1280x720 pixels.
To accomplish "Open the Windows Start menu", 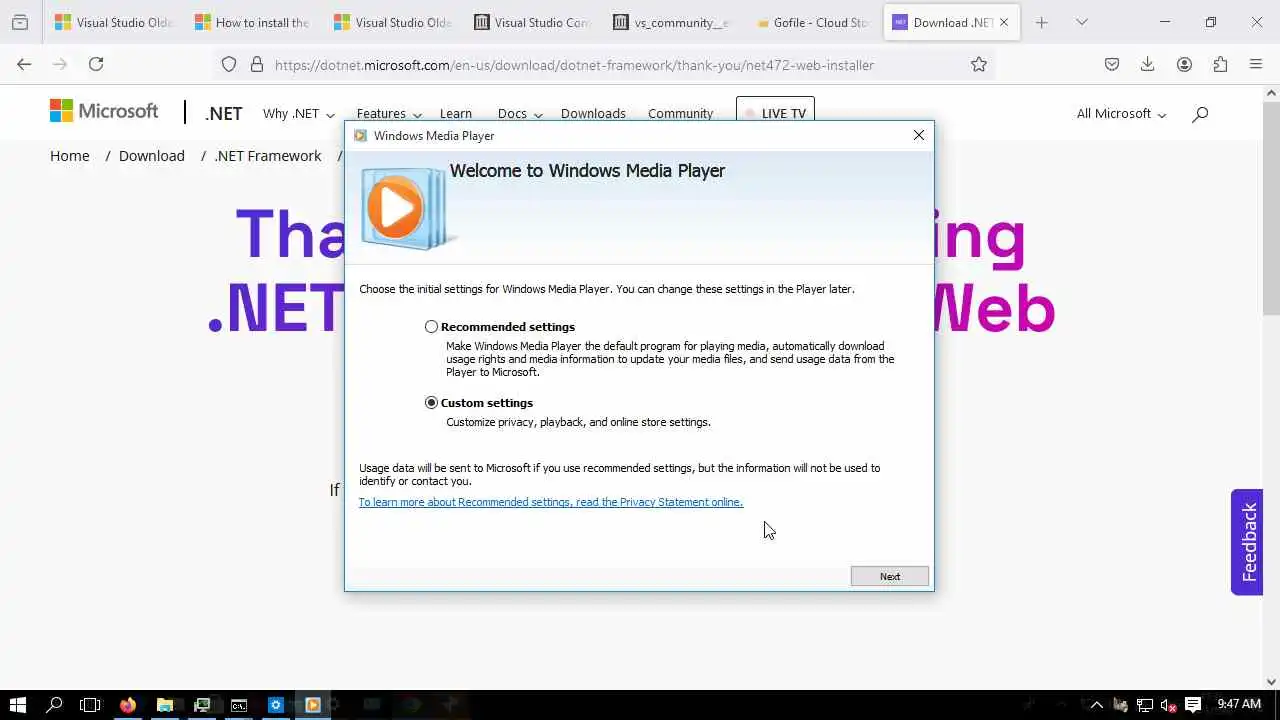I will [17, 705].
